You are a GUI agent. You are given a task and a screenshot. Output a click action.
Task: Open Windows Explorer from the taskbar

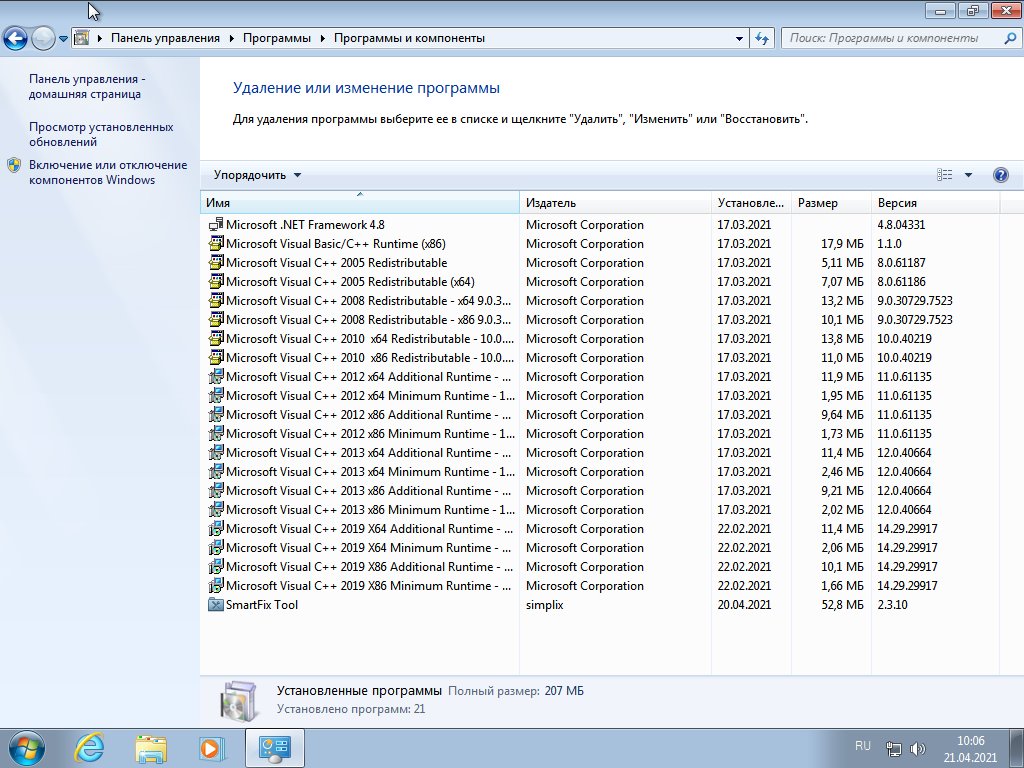tap(151, 746)
